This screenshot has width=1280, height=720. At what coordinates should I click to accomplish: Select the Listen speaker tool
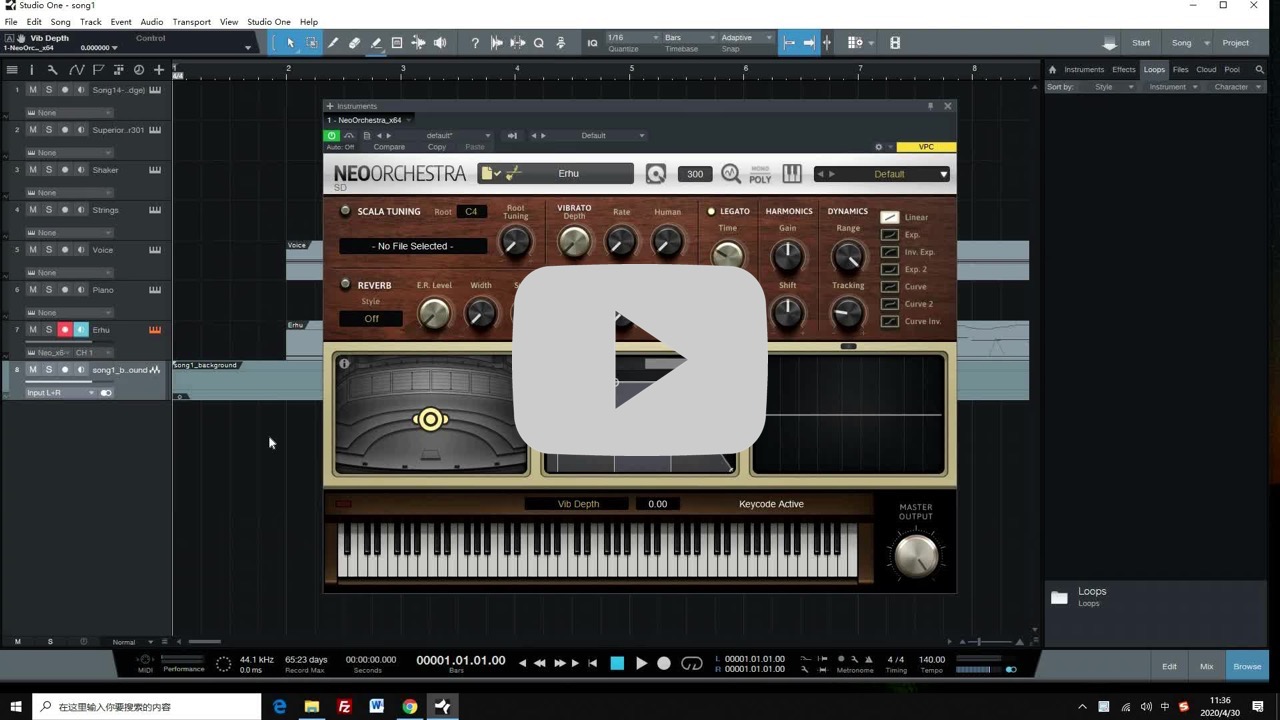coord(440,43)
